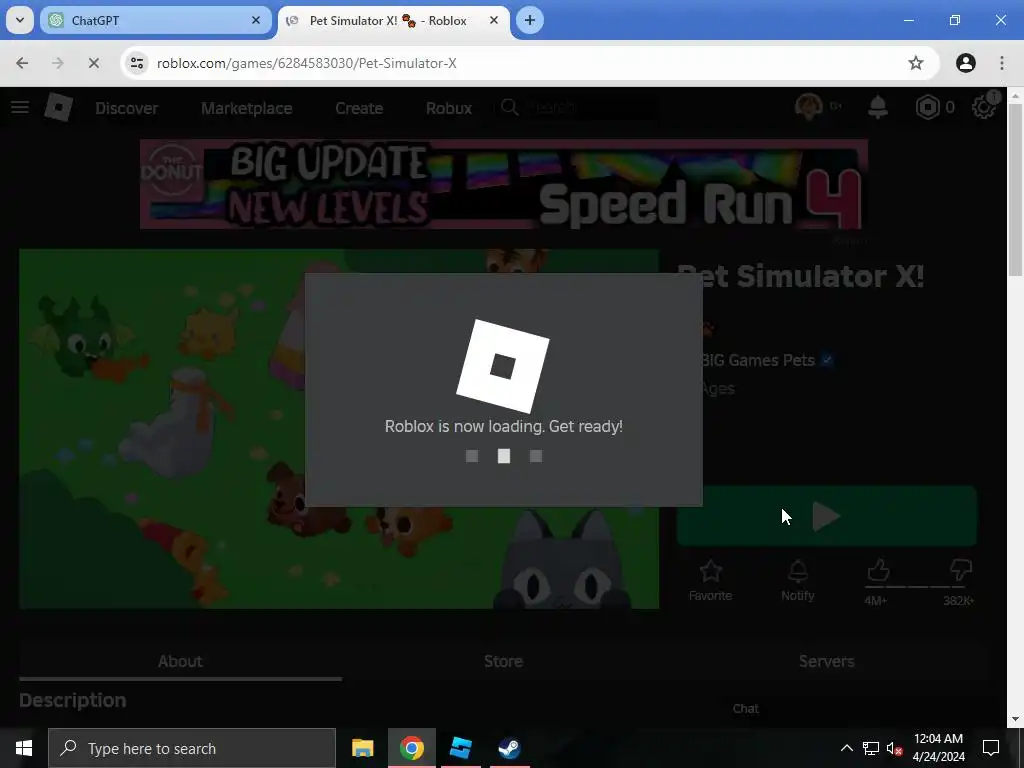Open the Robux balance icon
1024x768 pixels.
pos(927,107)
